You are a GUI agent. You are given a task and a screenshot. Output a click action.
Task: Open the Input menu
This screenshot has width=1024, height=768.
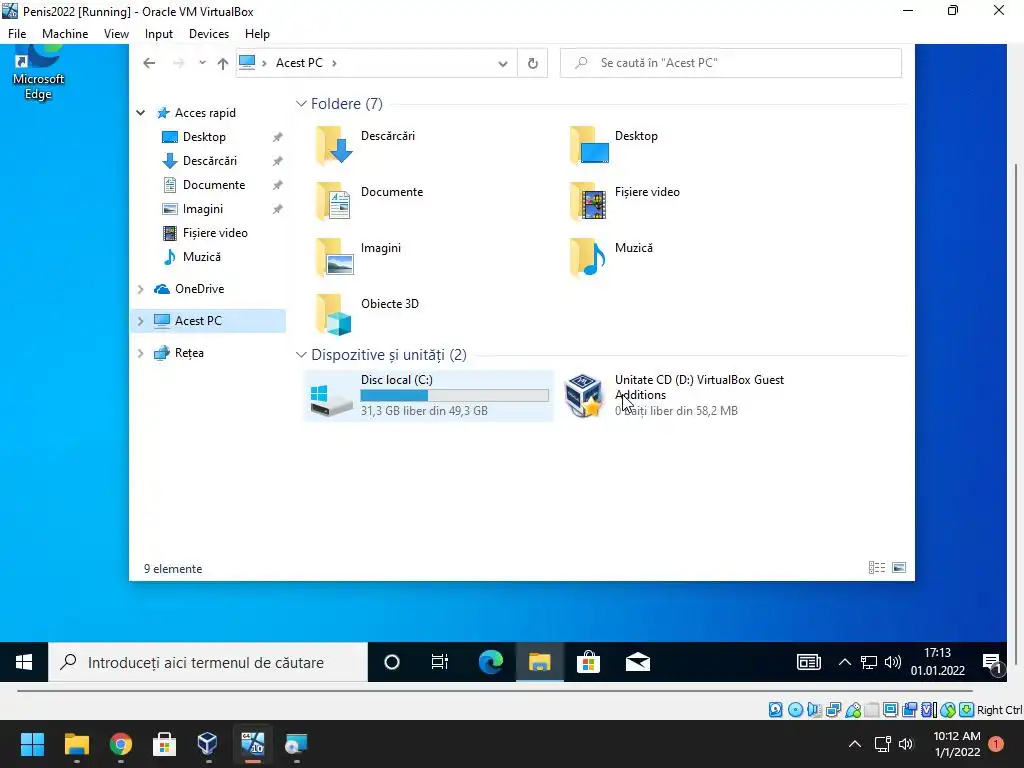[159, 34]
